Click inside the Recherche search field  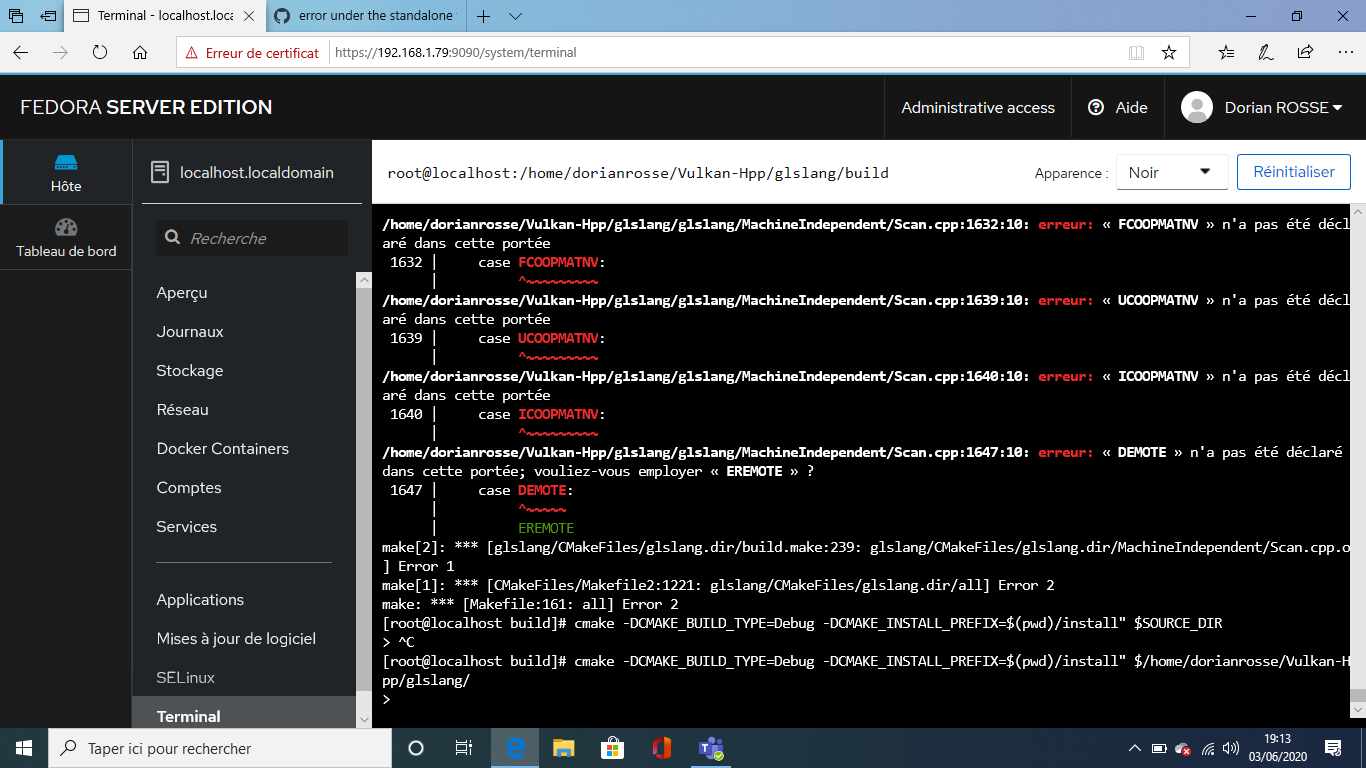(251, 238)
